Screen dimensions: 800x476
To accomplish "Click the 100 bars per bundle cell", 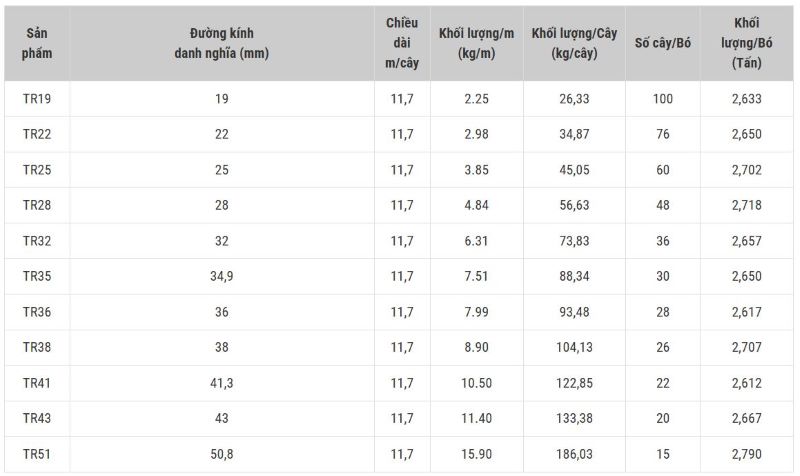I will [663, 99].
